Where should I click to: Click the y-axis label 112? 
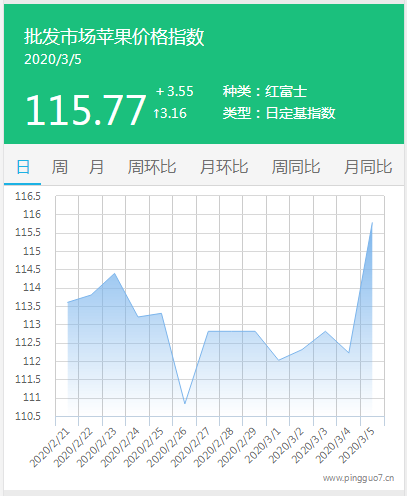(x=32, y=361)
